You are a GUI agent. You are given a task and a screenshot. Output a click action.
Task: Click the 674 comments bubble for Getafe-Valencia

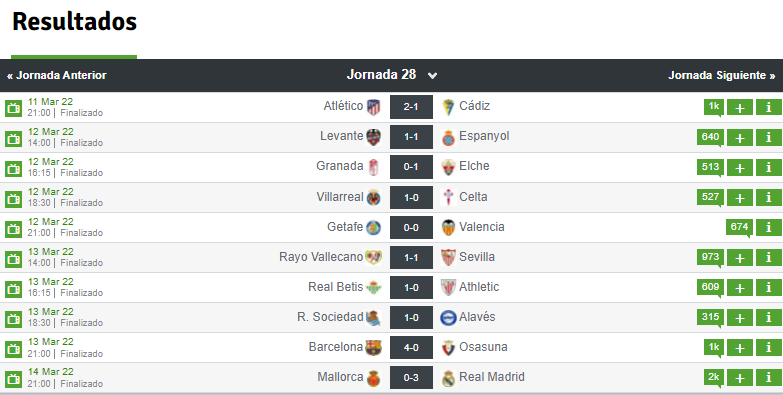coord(739,228)
